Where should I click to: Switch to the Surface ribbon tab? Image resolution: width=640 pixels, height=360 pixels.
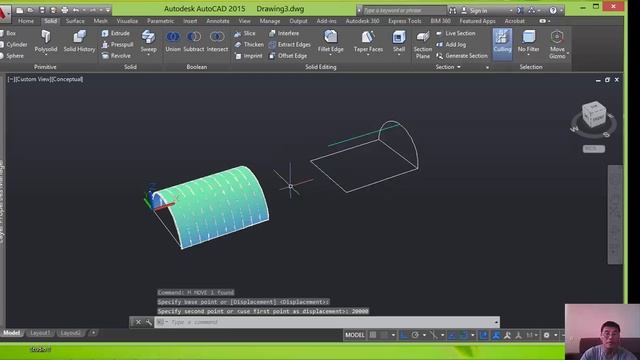coord(75,21)
